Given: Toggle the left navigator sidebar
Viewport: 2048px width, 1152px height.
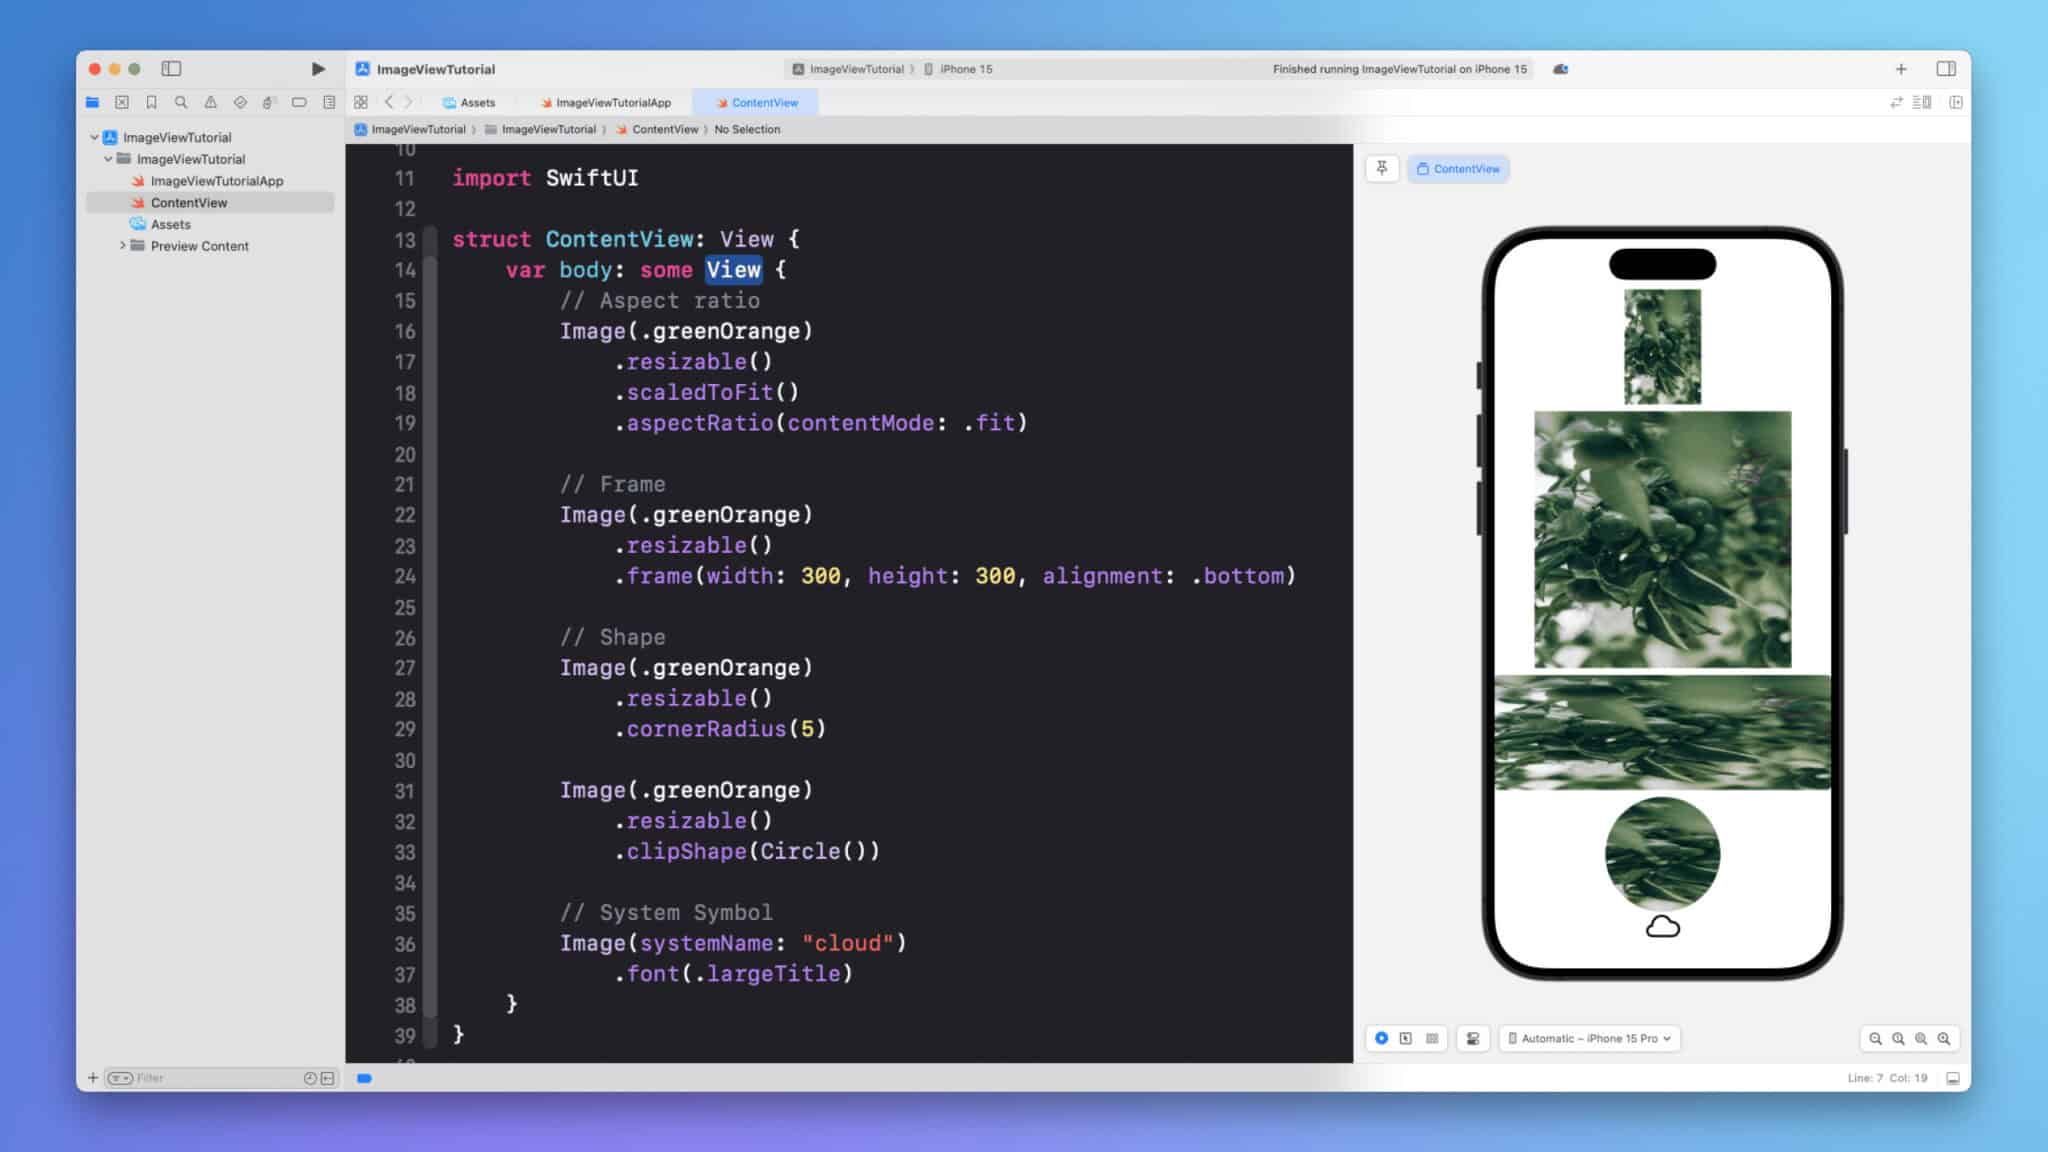Looking at the screenshot, I should [x=171, y=69].
